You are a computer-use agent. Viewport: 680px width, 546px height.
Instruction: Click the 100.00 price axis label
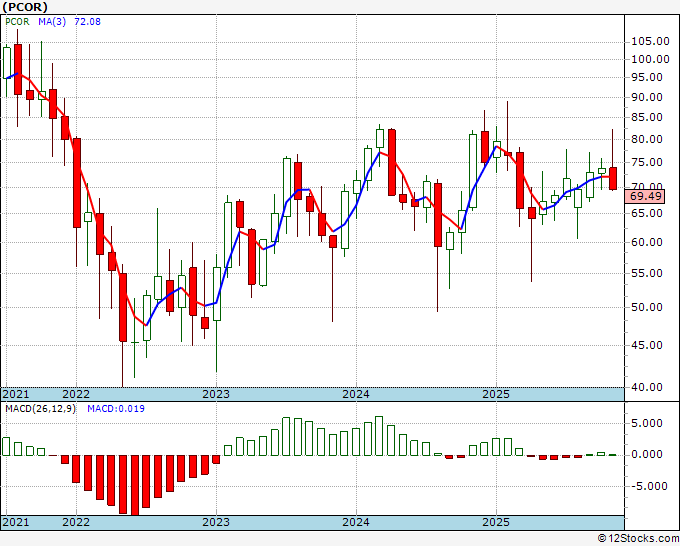pyautogui.click(x=650, y=59)
